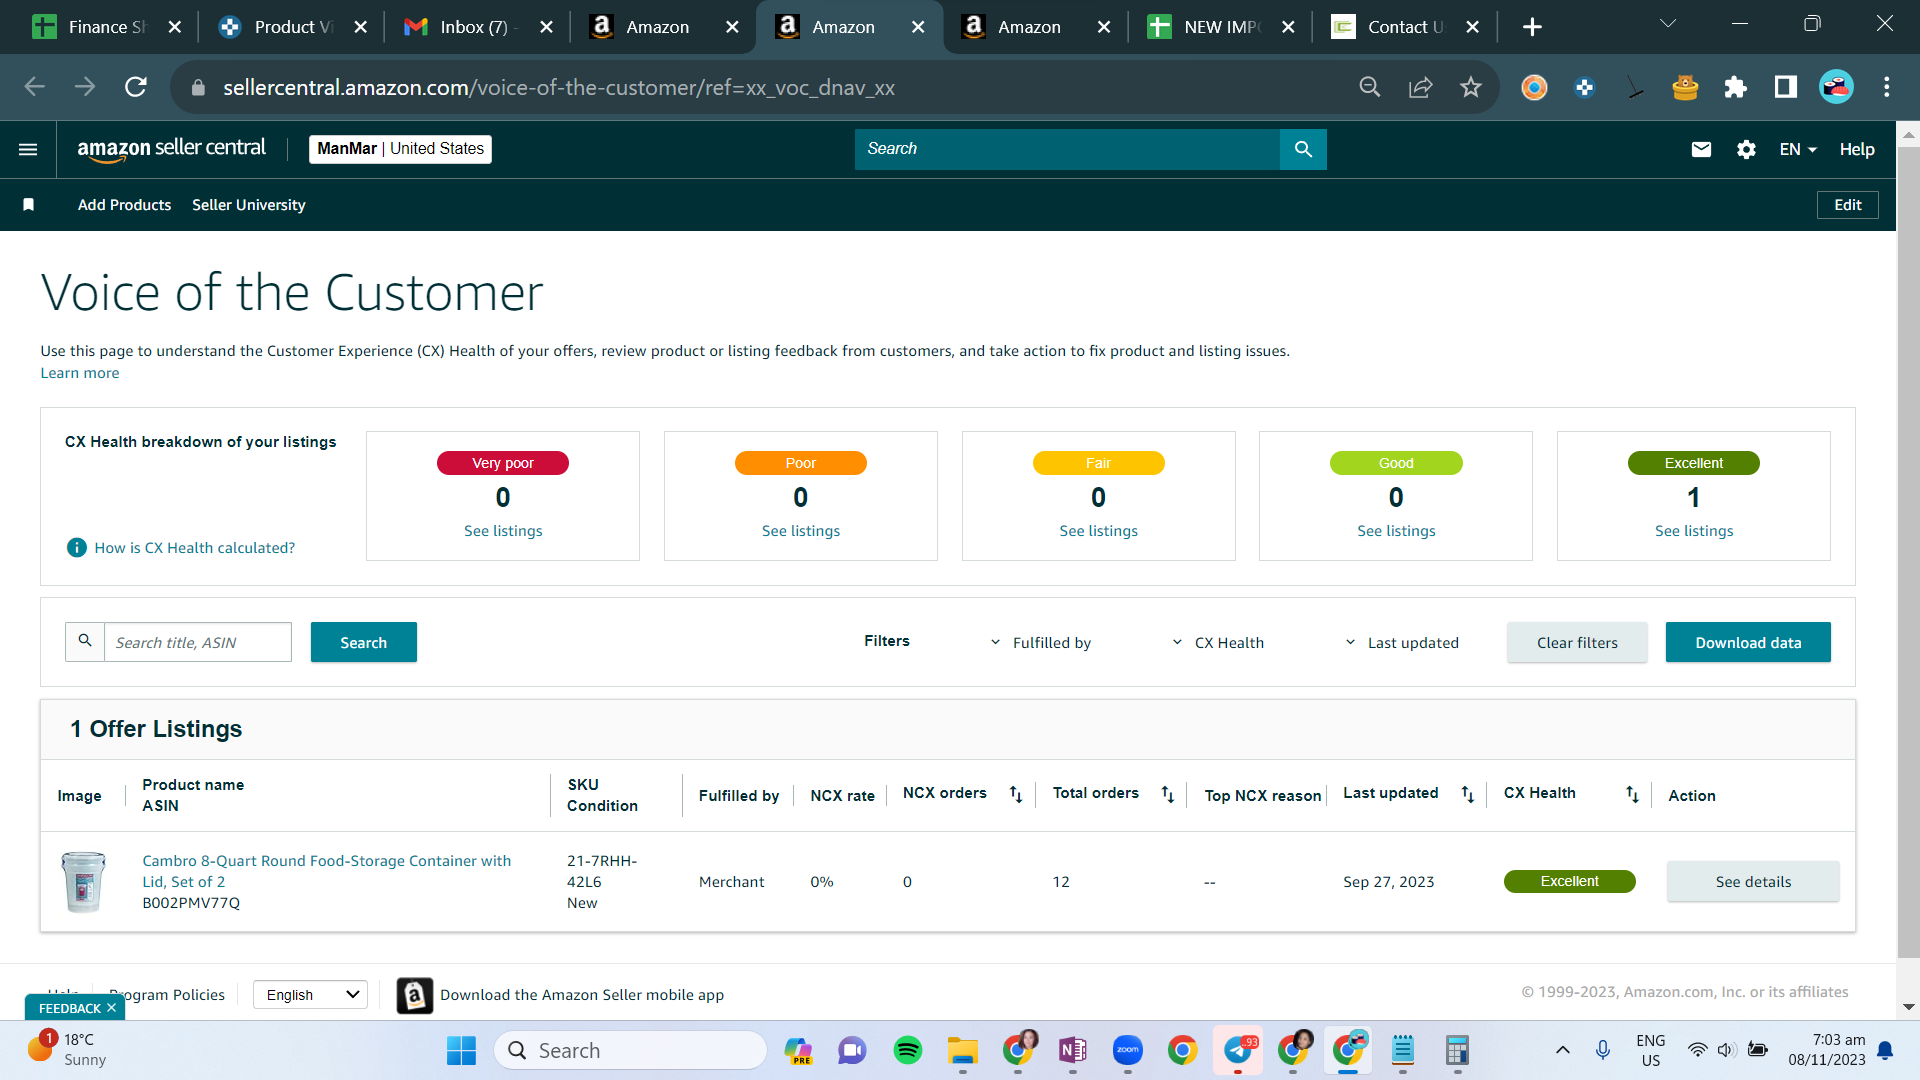Switch to the Product tab
1920x1080 pixels.
tap(293, 27)
